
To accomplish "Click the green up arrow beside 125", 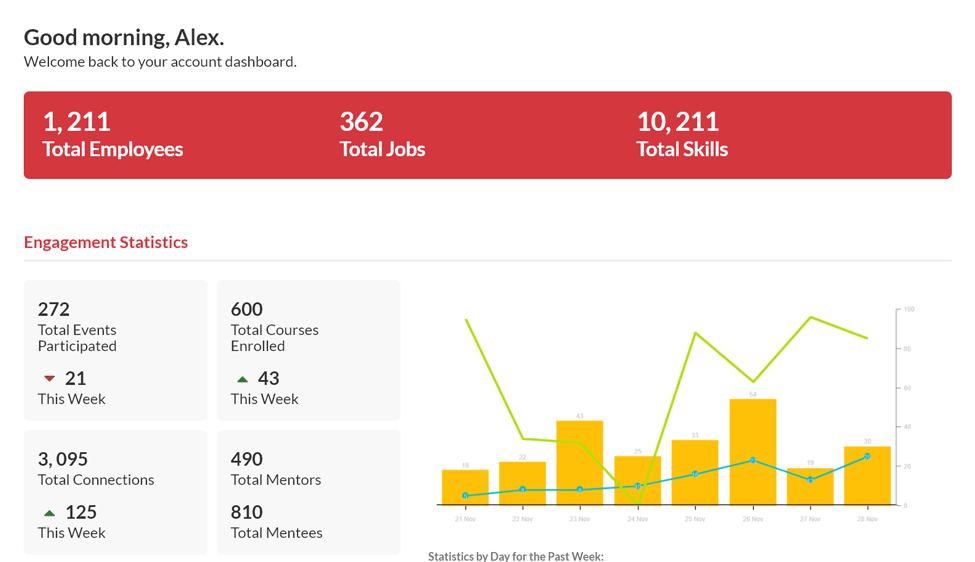I will pyautogui.click(x=50, y=513).
